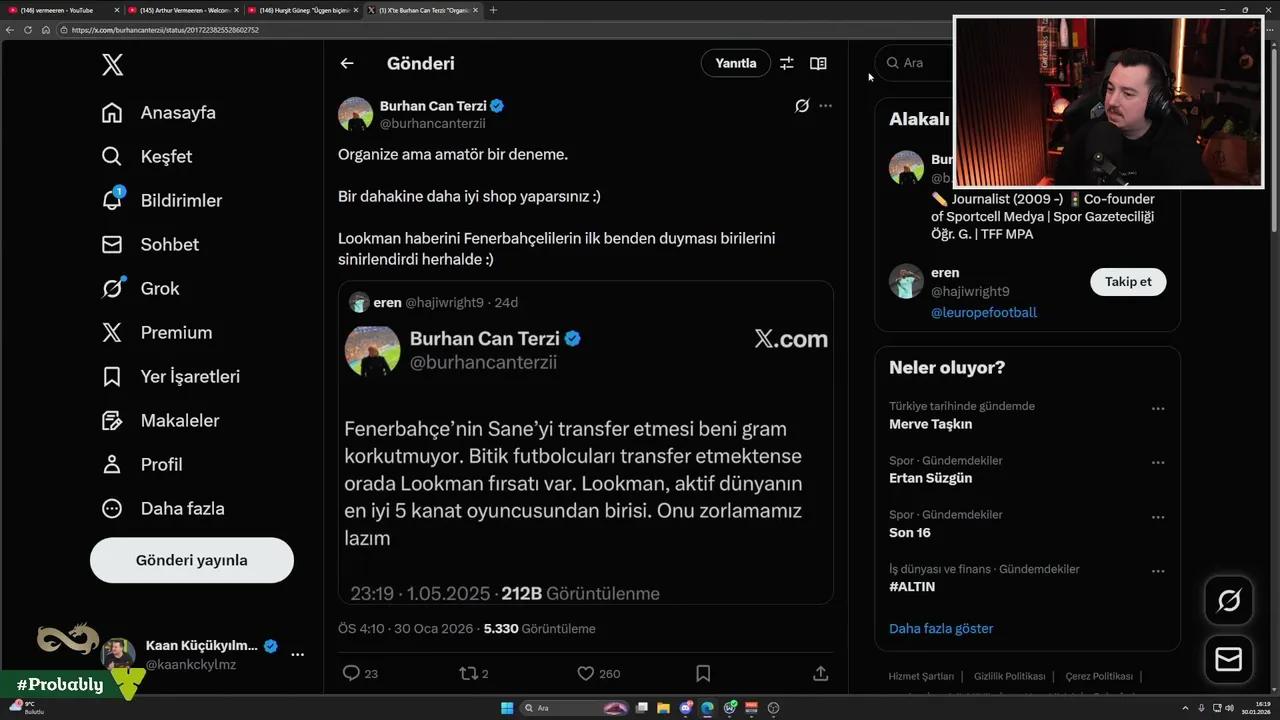Open Hizmet Şartları footer link
This screenshot has height=720, width=1280.
(x=921, y=677)
